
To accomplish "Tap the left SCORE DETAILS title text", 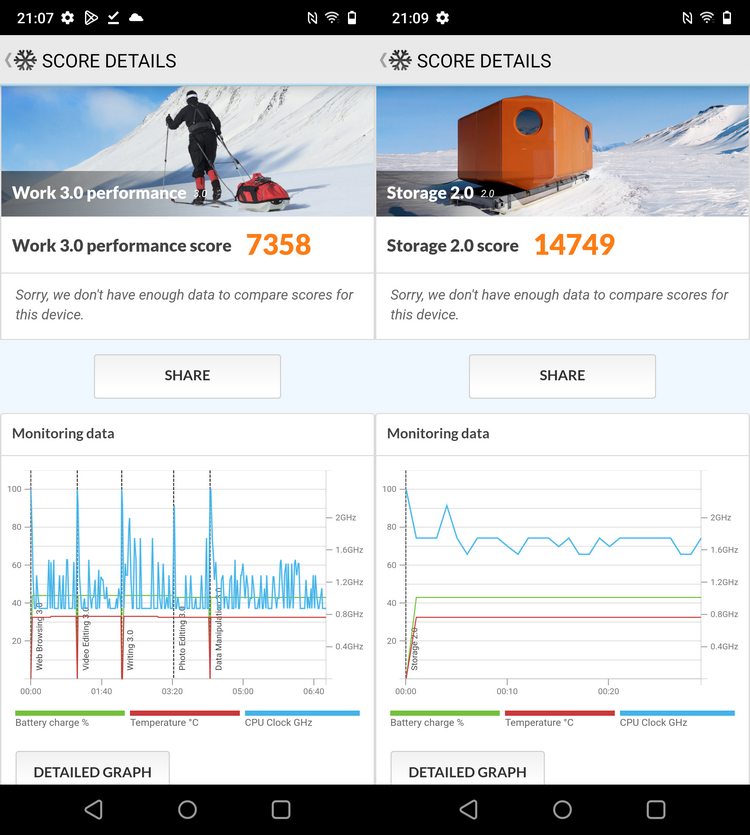I will [109, 61].
